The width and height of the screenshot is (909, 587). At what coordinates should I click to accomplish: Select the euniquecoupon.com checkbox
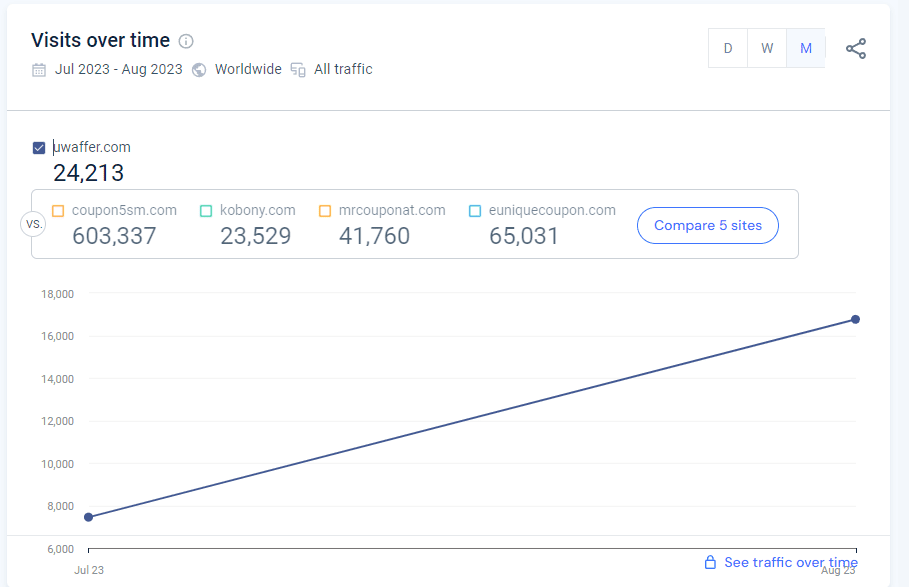pos(475,211)
